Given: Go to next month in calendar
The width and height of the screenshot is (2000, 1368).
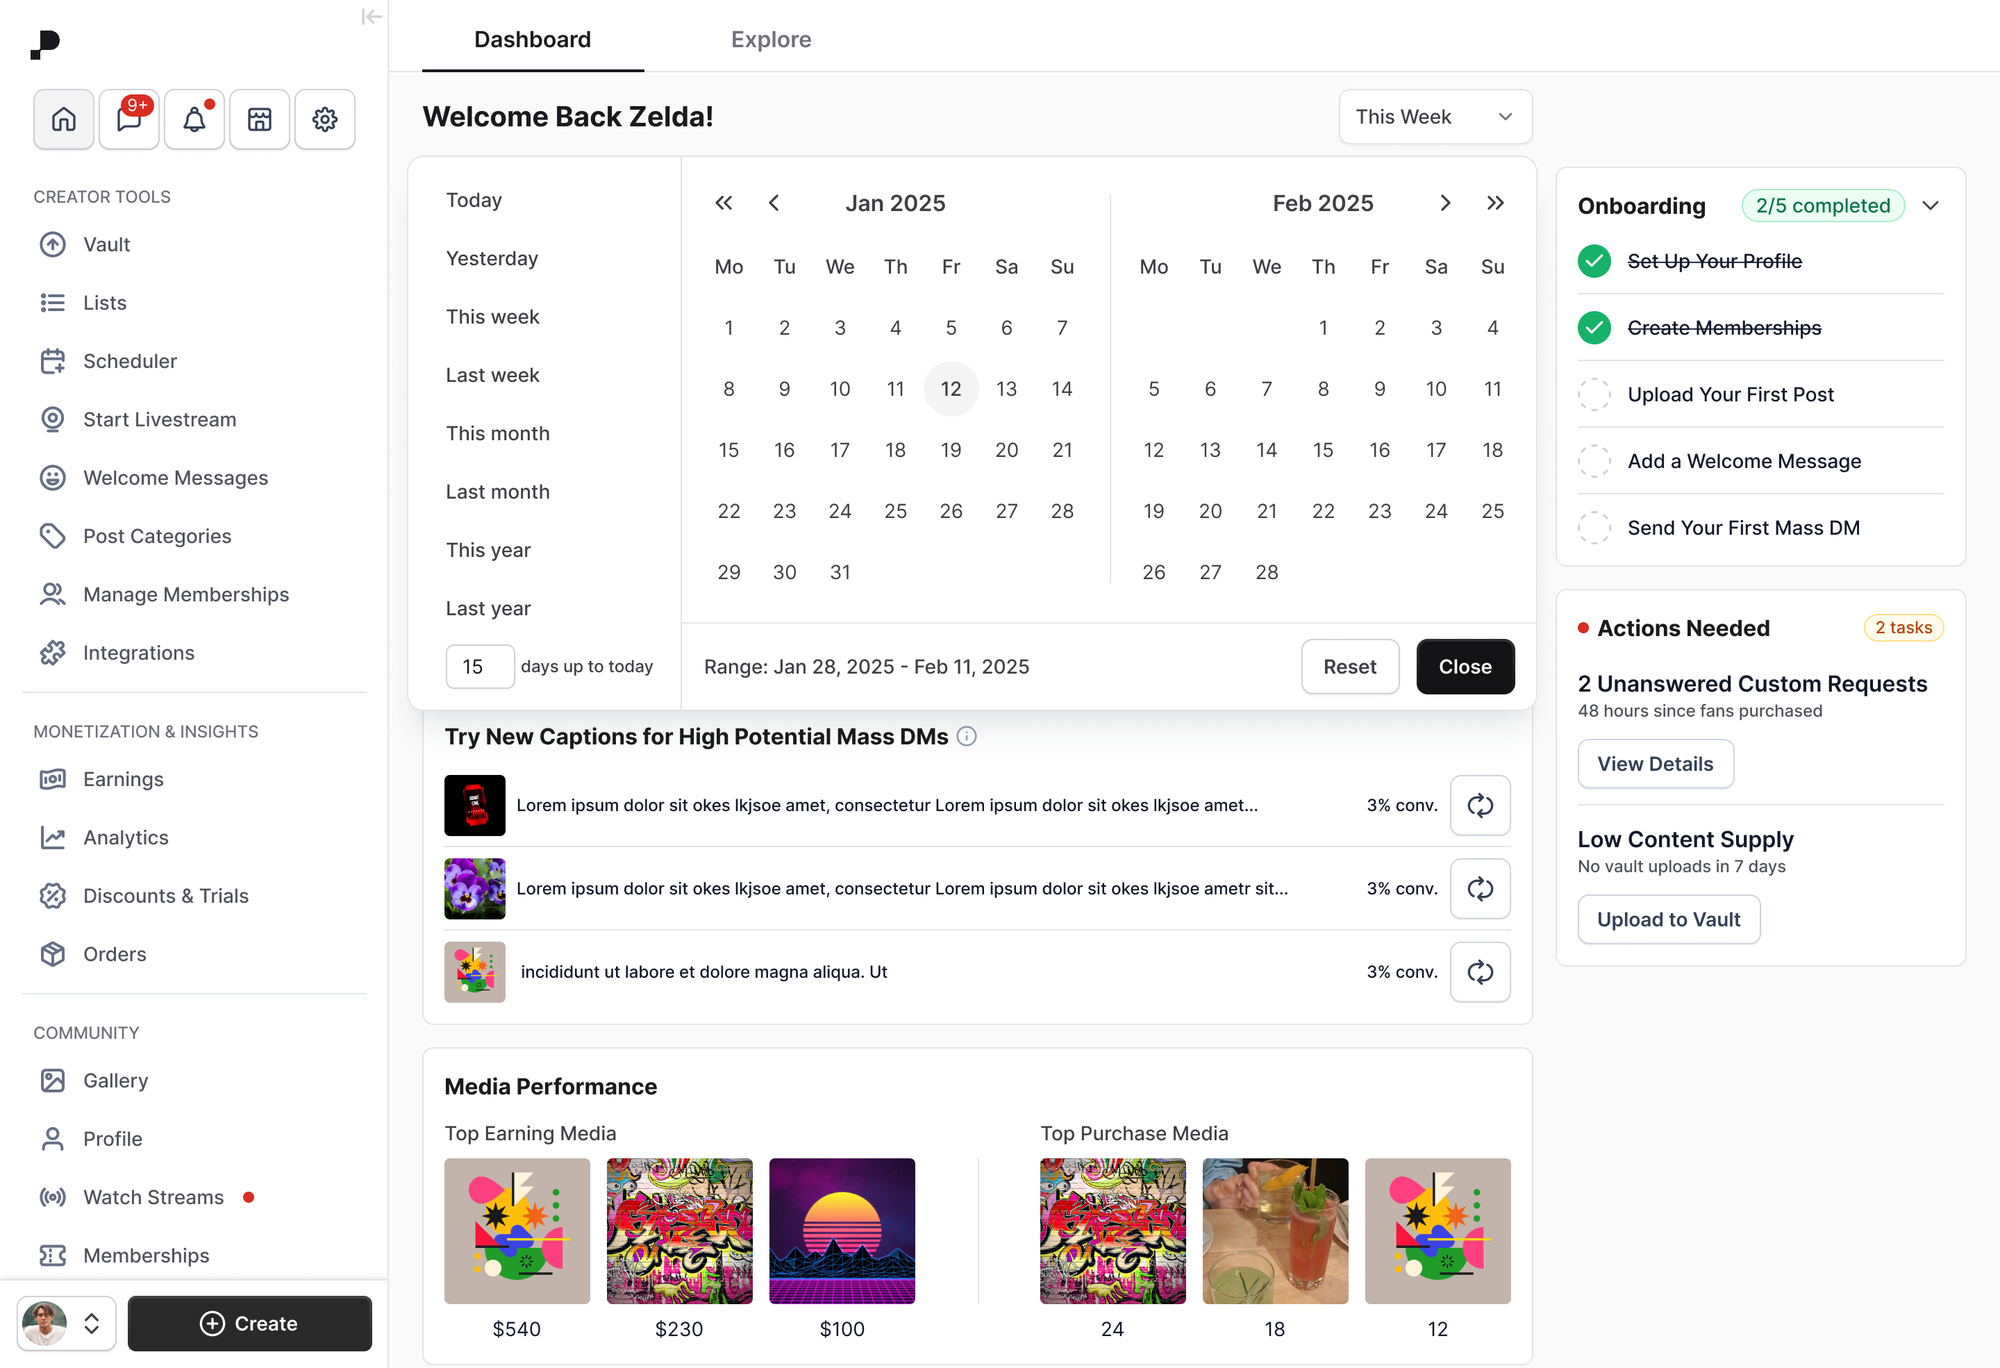Looking at the screenshot, I should click(x=1445, y=203).
